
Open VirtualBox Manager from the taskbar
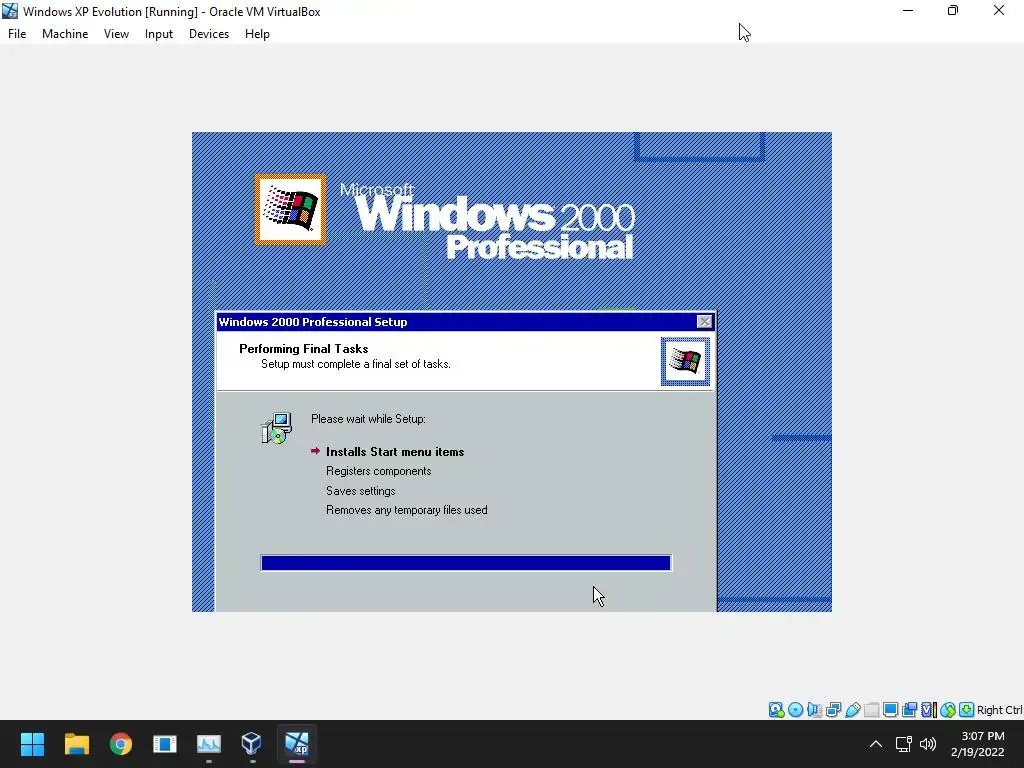(252, 744)
